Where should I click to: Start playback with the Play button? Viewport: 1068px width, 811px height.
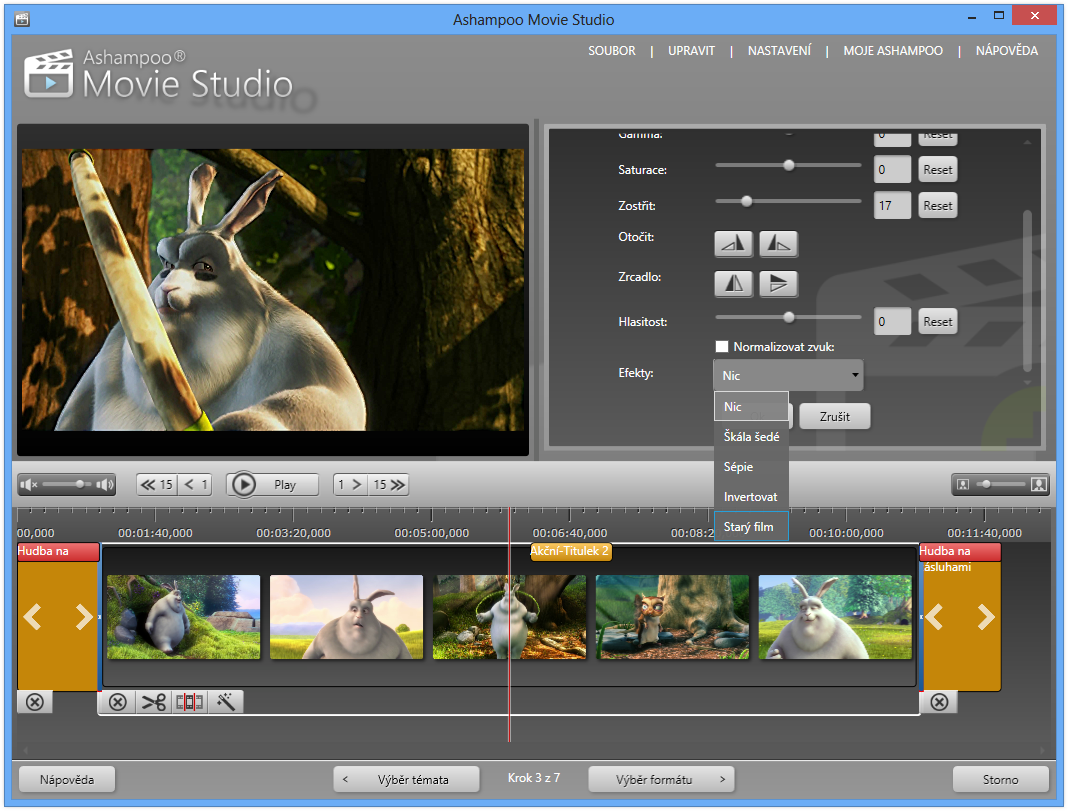pyautogui.click(x=272, y=485)
